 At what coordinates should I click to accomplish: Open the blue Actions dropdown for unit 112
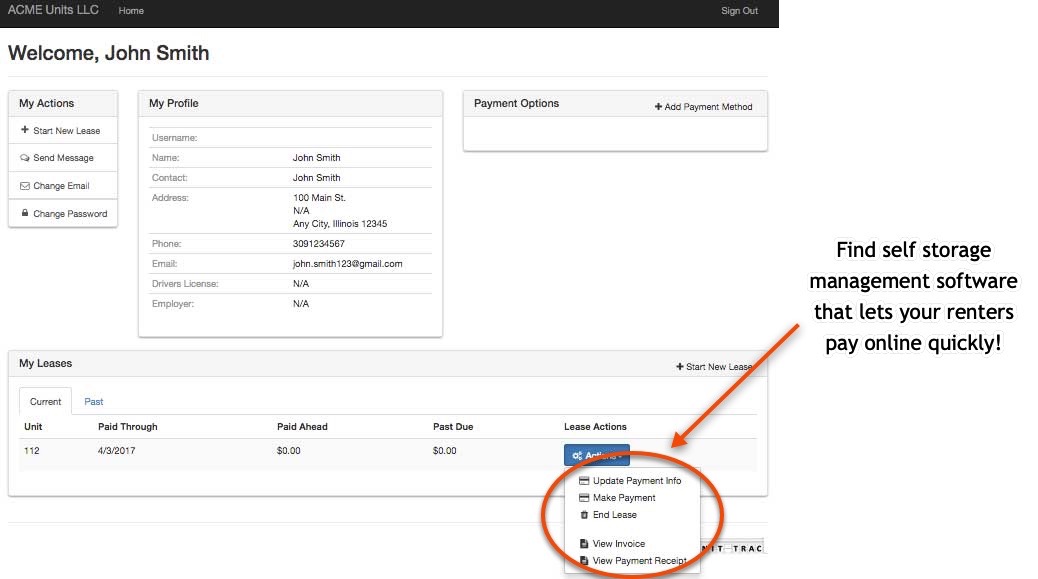(x=596, y=456)
